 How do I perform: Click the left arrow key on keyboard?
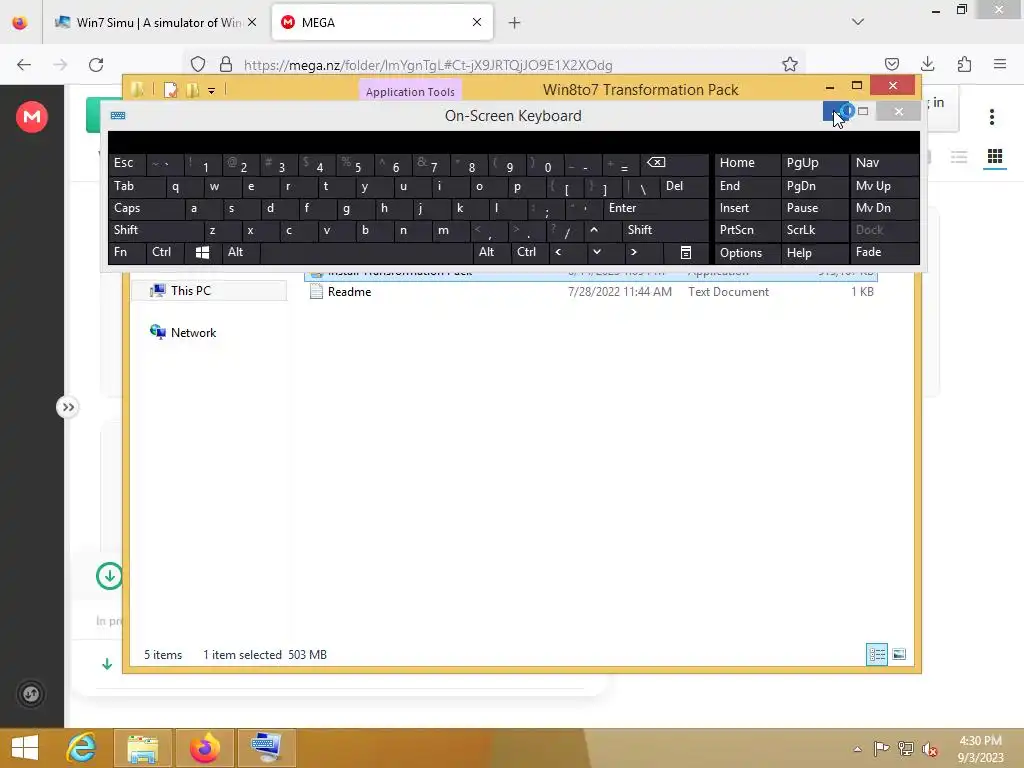(558, 252)
